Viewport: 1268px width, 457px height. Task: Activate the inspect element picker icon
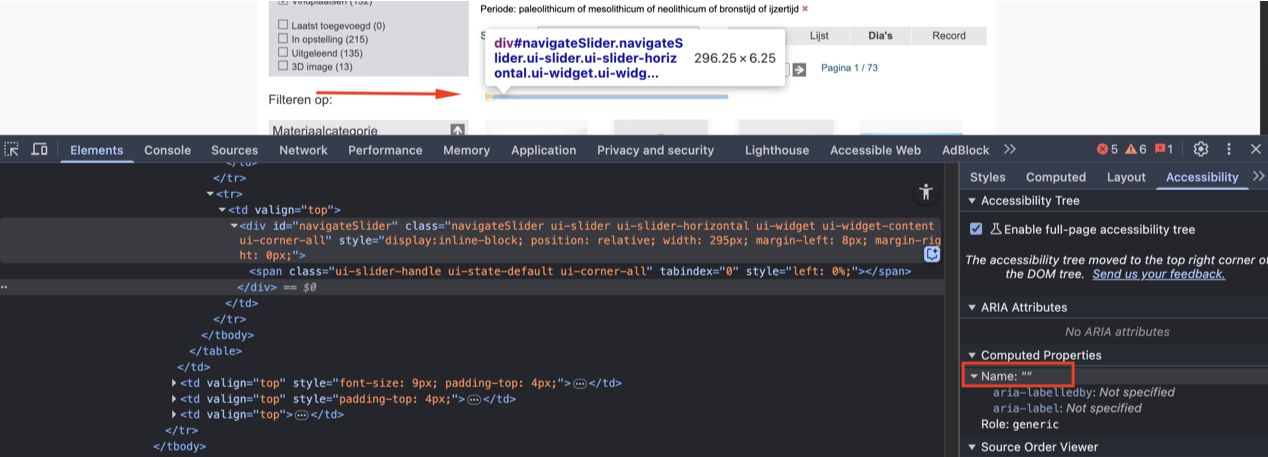click(12, 149)
